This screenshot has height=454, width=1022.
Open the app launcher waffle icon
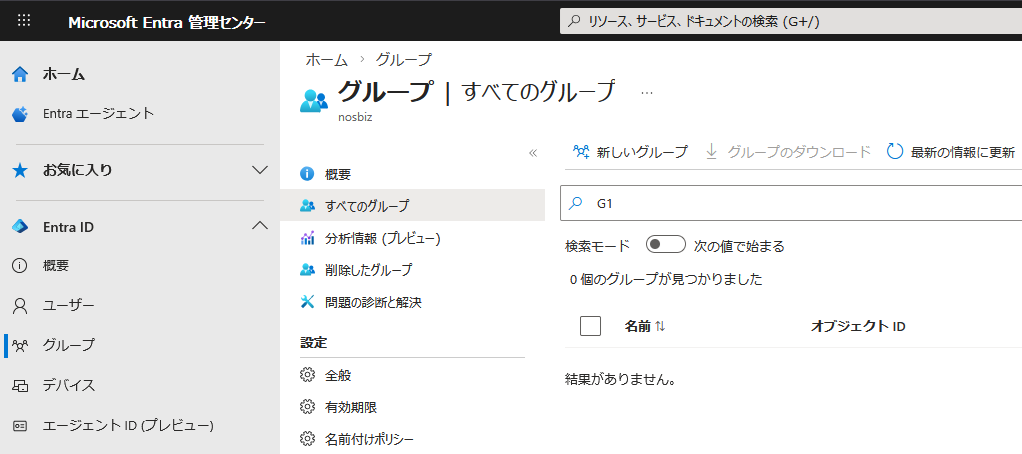[24, 21]
